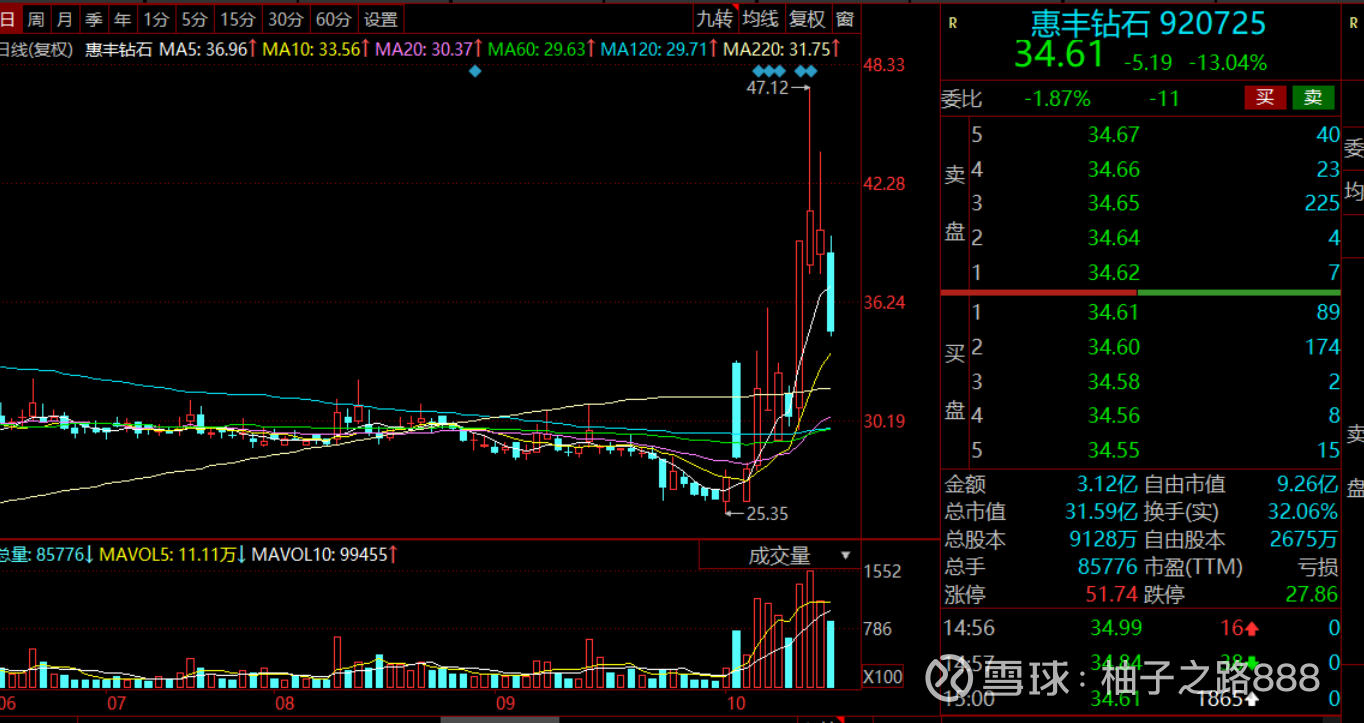Click the -13.04% change percentage
The image size is (1364, 723).
[1227, 62]
